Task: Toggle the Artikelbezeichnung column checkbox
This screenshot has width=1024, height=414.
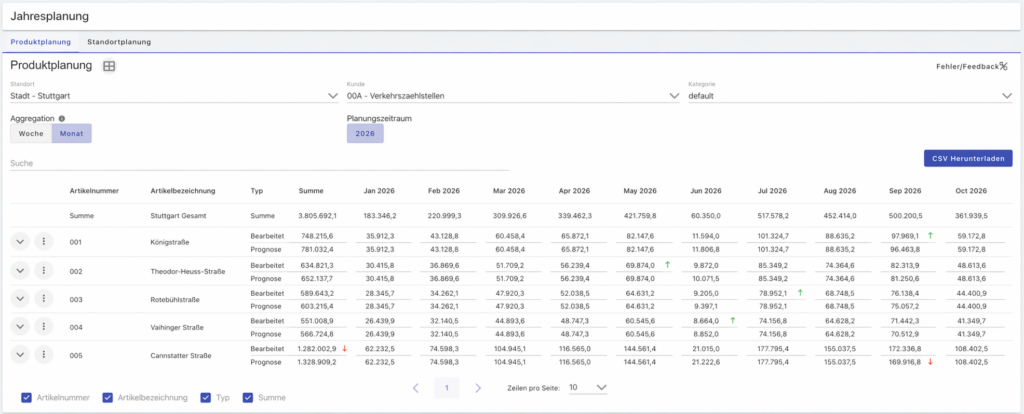Action: tap(108, 397)
